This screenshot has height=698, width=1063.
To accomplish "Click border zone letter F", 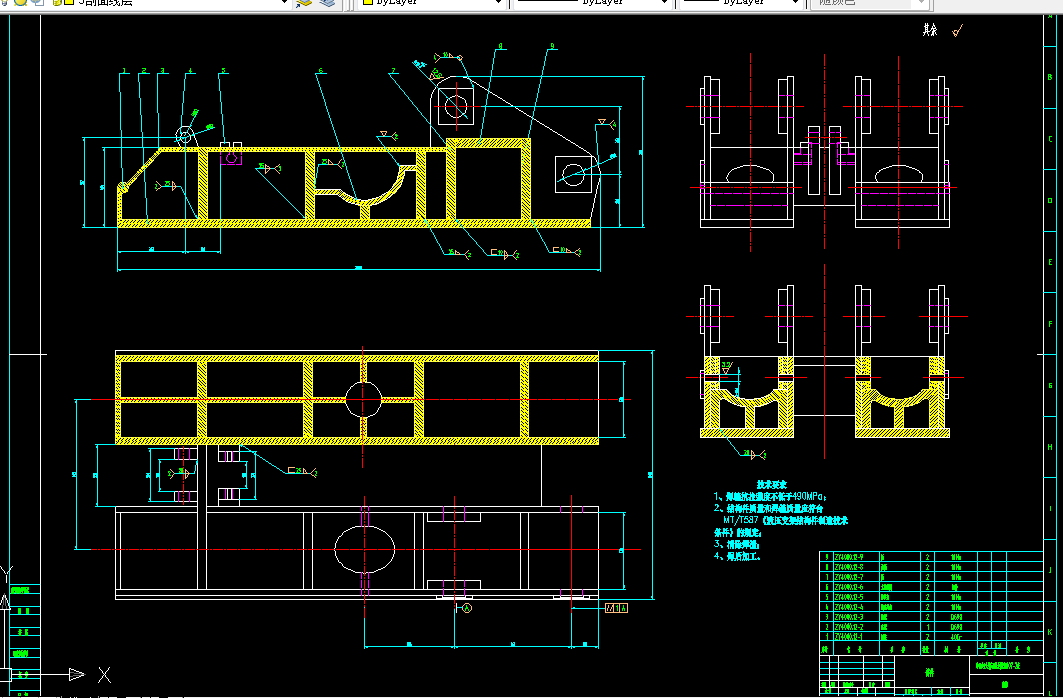I will pos(1051,324).
